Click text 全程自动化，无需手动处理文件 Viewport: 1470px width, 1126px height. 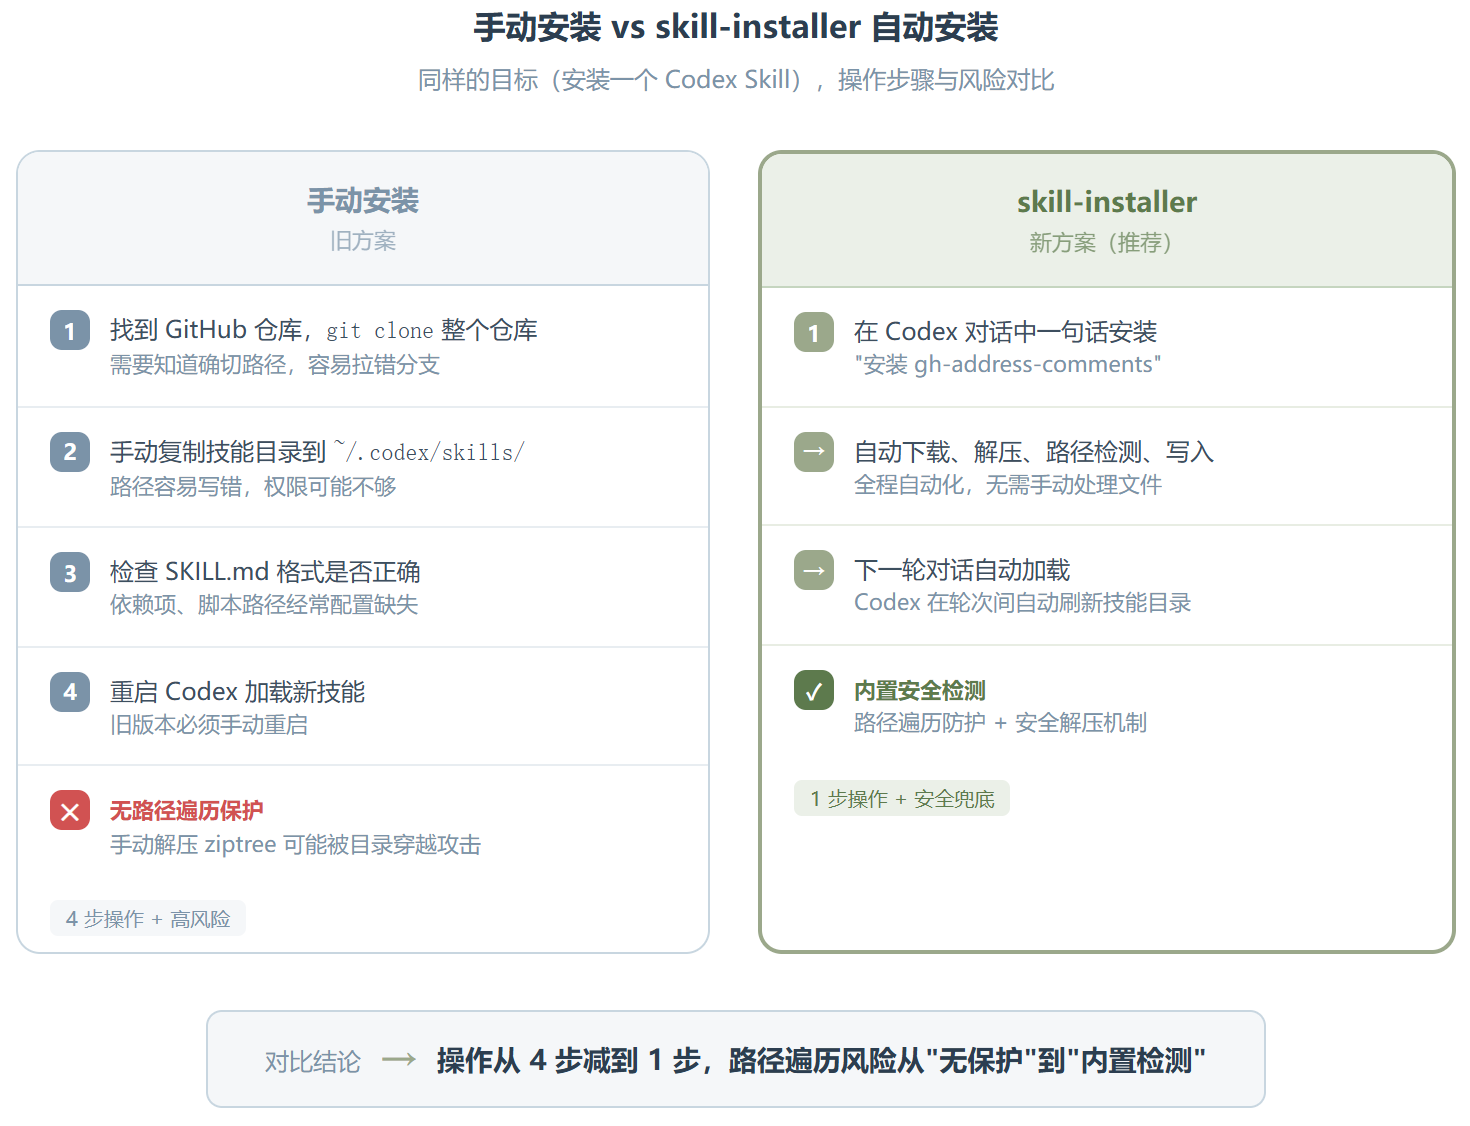click(x=1008, y=485)
